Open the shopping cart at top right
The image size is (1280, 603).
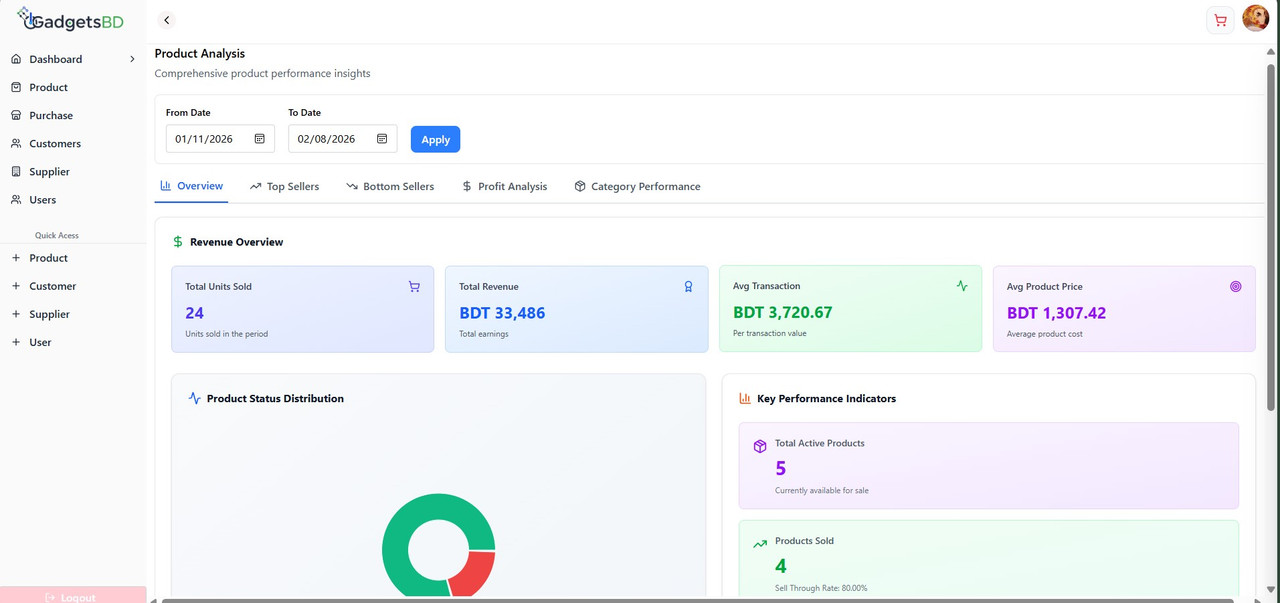point(1220,19)
